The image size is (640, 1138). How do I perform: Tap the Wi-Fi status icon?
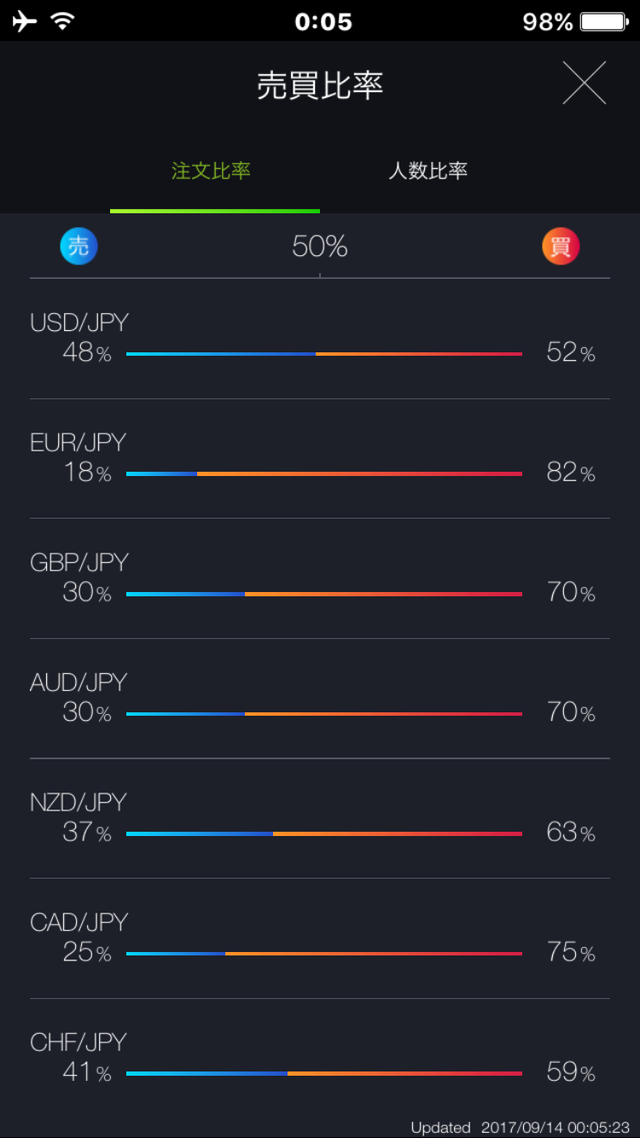click(63, 21)
